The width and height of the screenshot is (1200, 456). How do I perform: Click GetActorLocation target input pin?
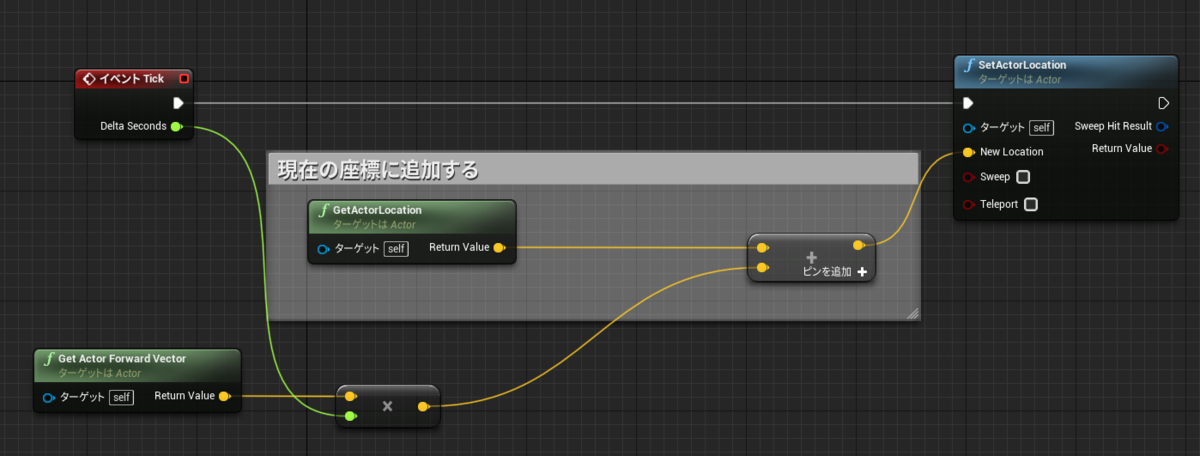pyautogui.click(x=323, y=248)
